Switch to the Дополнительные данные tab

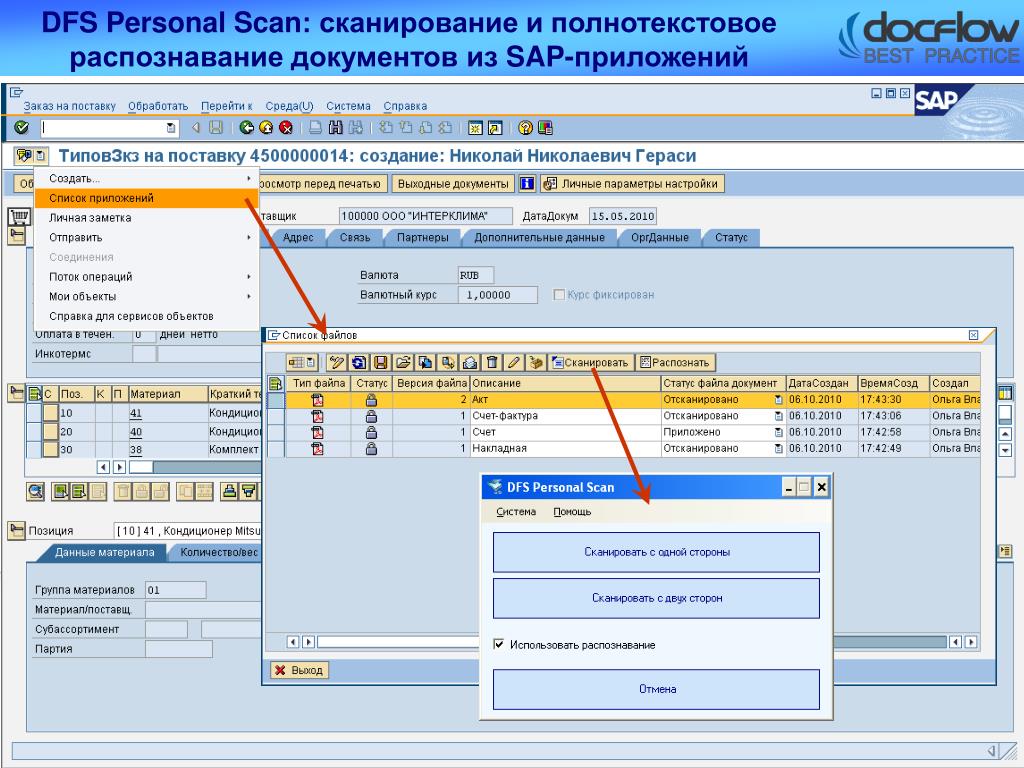[x=539, y=238]
